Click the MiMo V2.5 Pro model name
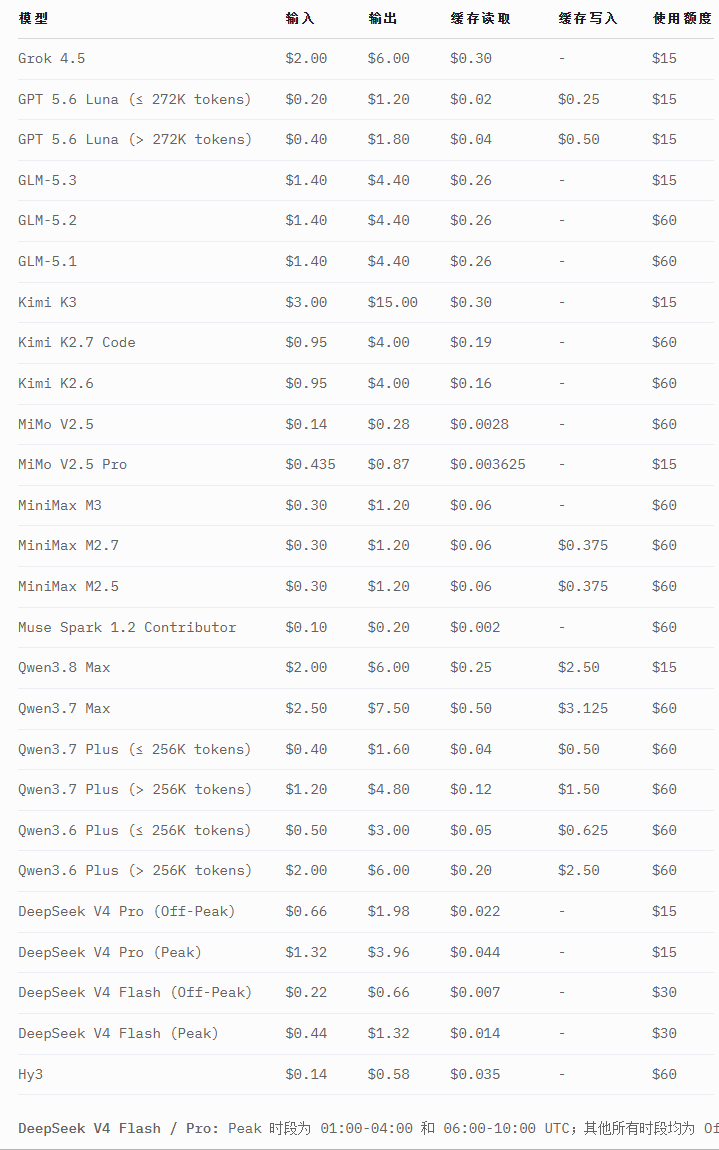719x1150 pixels. click(73, 464)
